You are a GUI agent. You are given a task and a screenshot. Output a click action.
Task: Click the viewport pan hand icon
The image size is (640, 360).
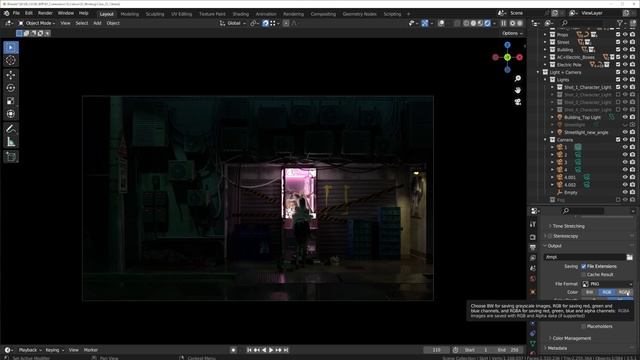click(x=518, y=90)
